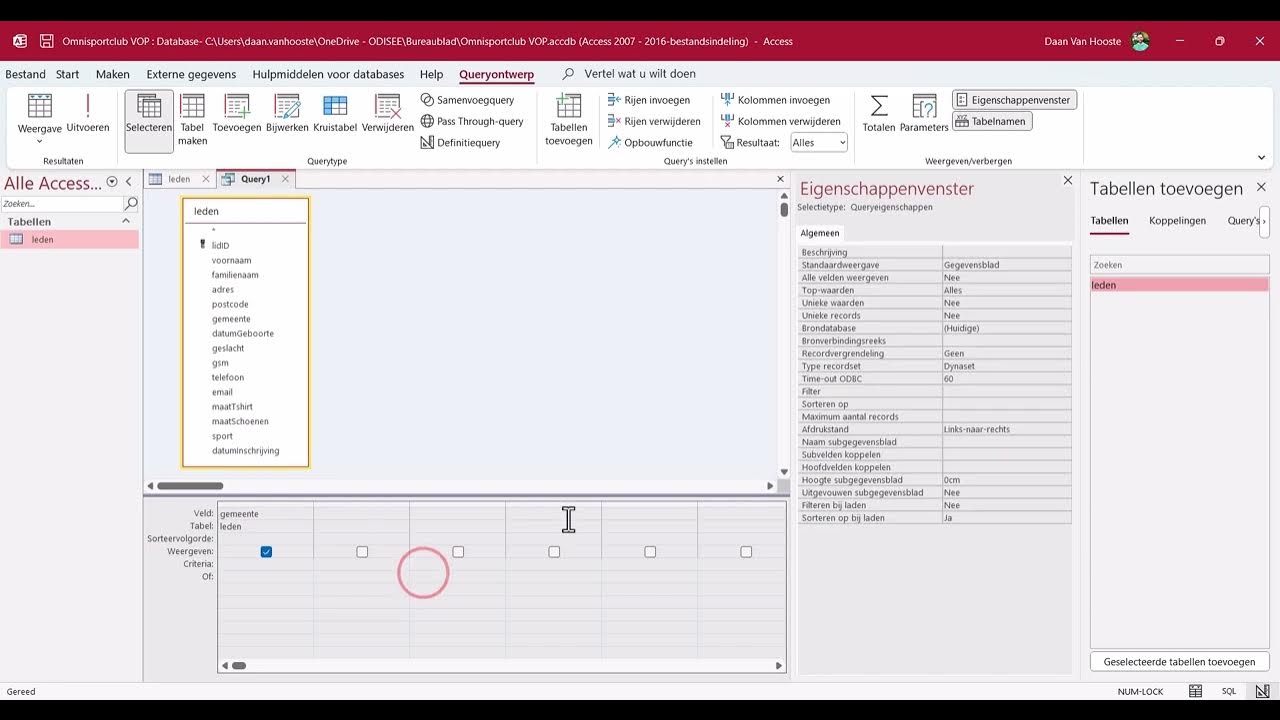Screen dimensions: 1280x720
Task: Click Kolommen invoegen
Action: click(x=775, y=100)
